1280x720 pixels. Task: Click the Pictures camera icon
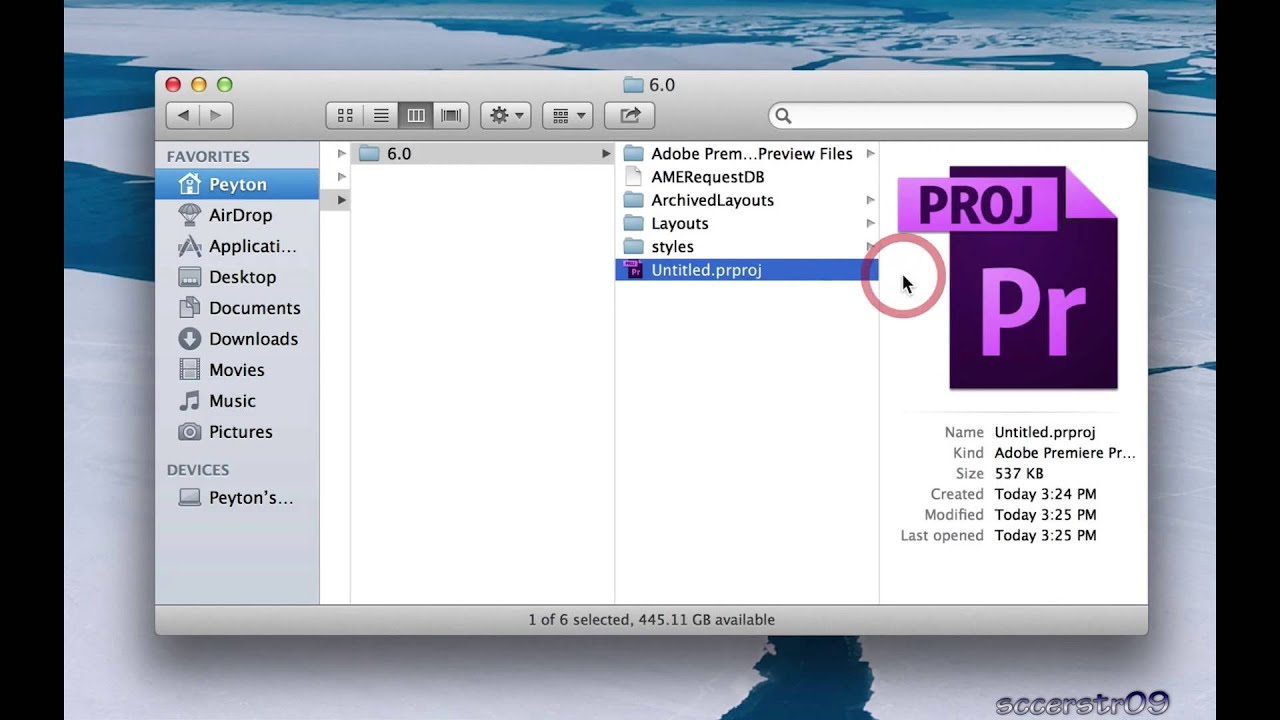tap(189, 432)
